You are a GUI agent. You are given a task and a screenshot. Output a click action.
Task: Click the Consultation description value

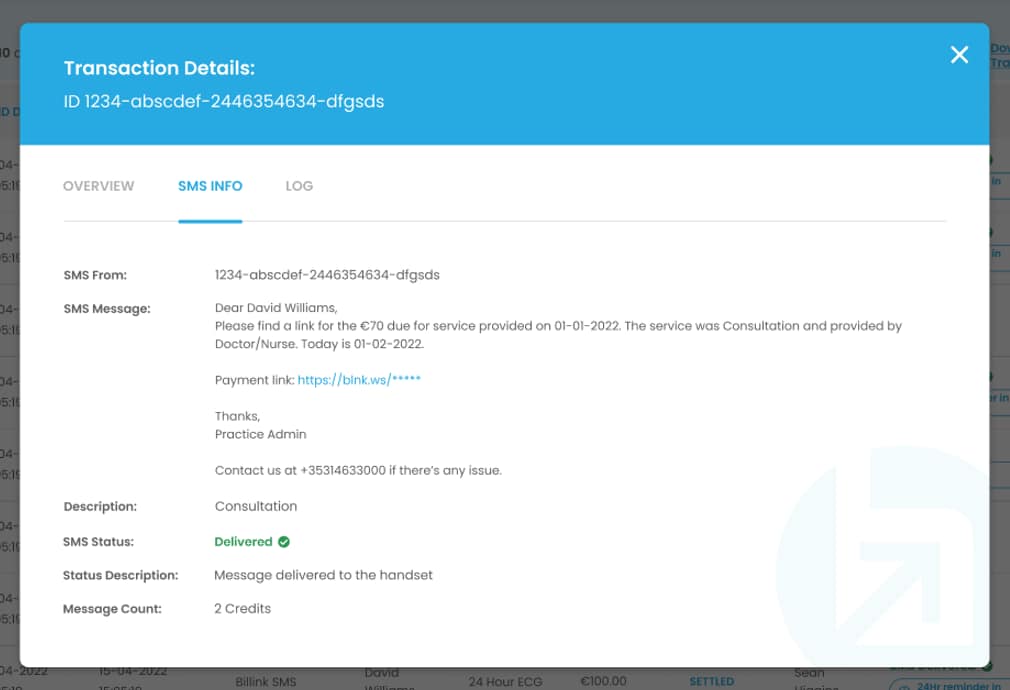(x=256, y=507)
